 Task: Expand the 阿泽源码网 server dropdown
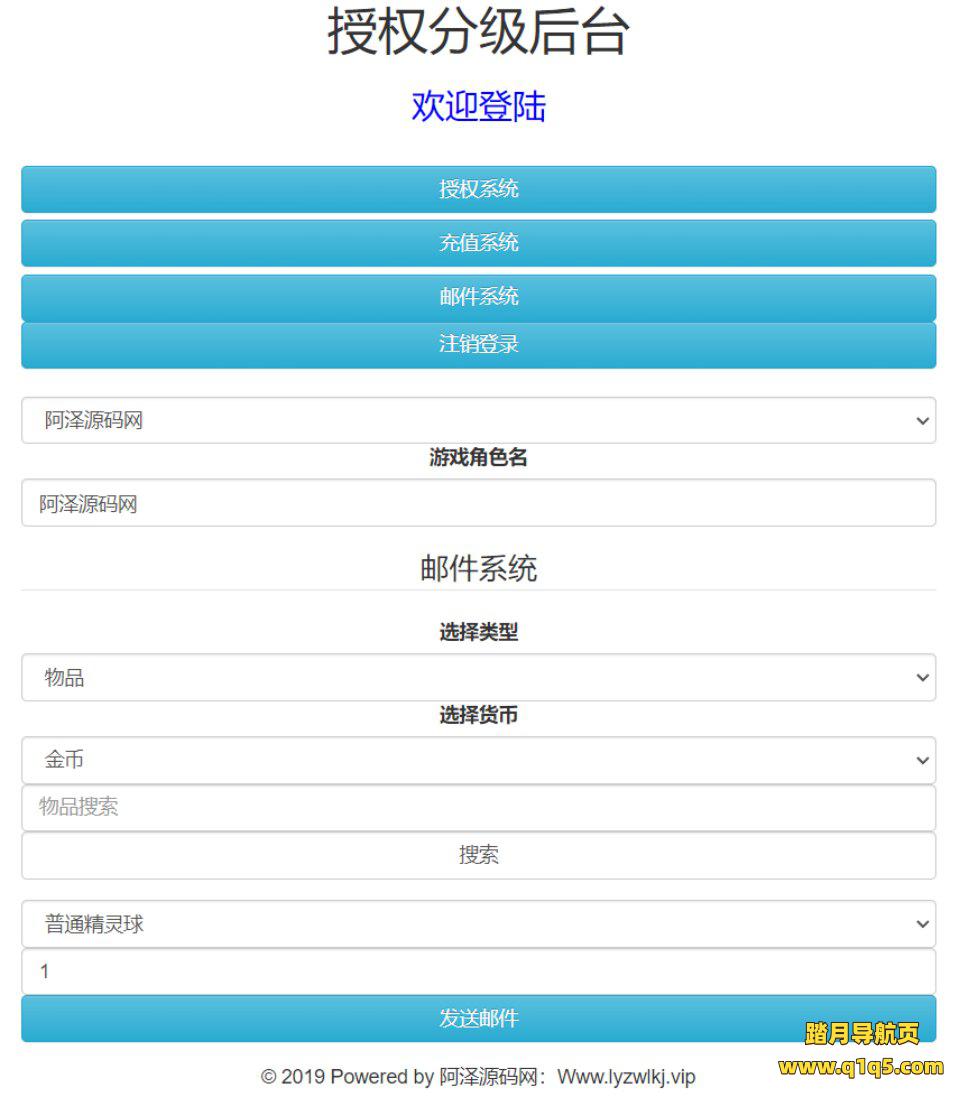[478, 421]
